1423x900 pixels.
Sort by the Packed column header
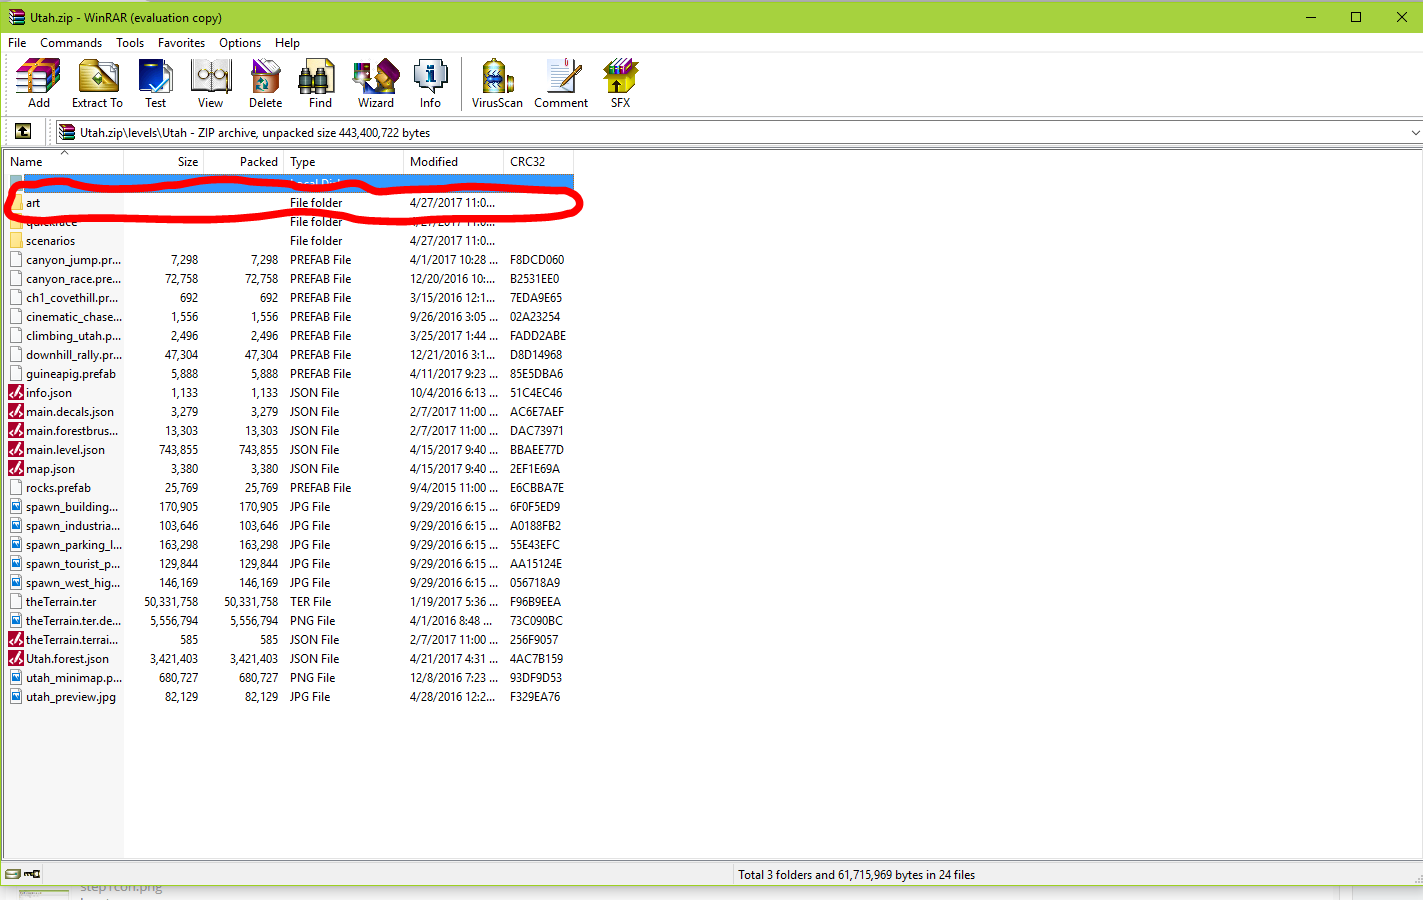point(243,162)
